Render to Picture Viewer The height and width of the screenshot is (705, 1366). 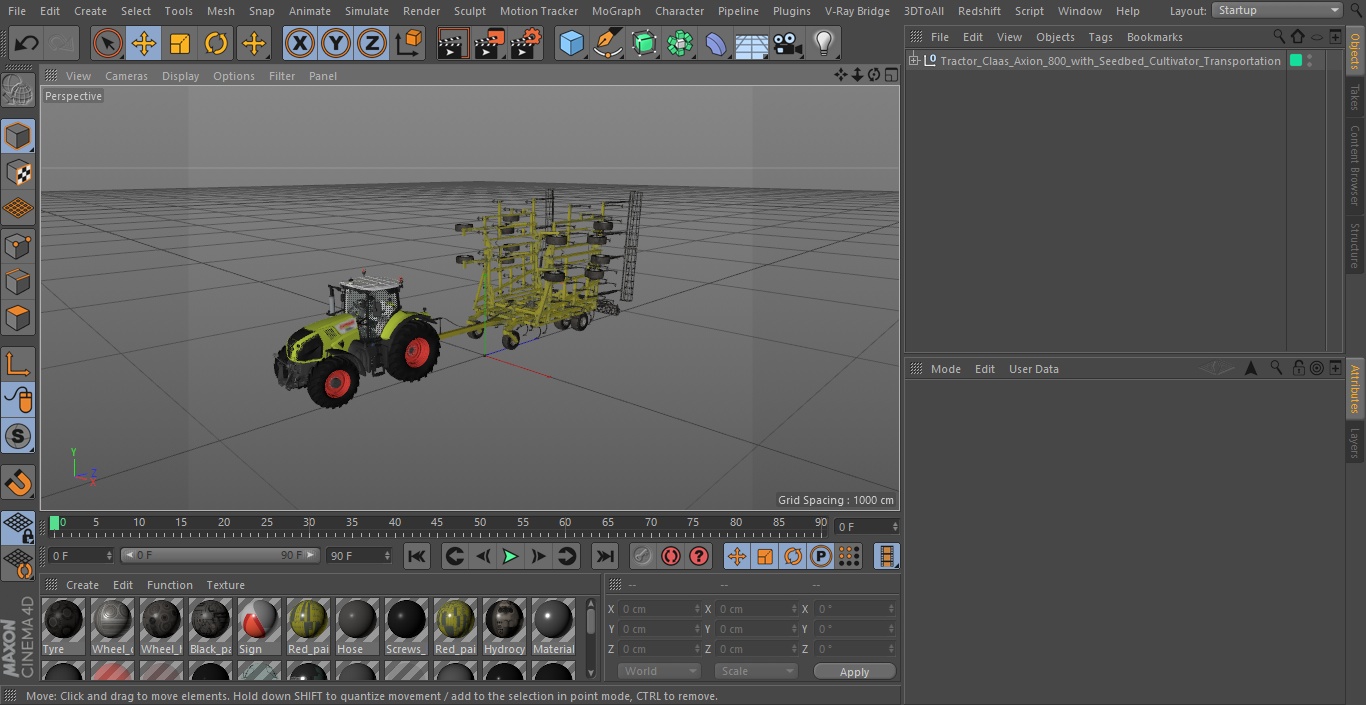pos(489,43)
